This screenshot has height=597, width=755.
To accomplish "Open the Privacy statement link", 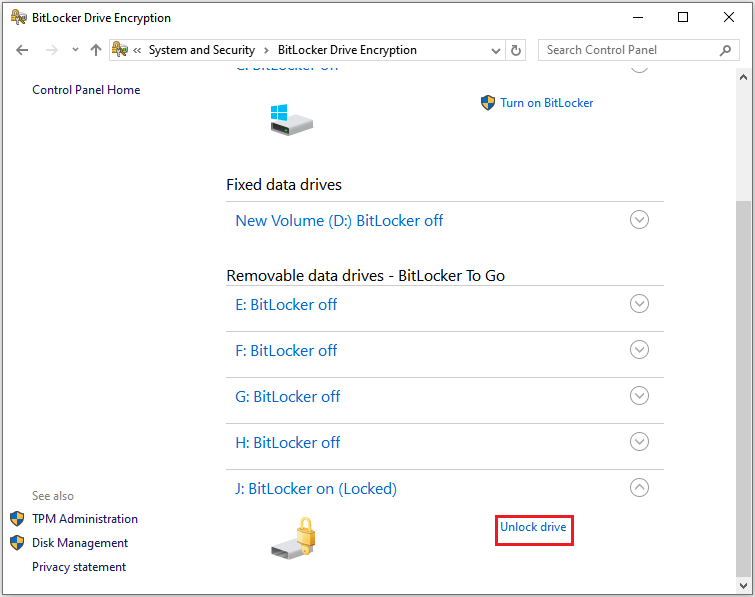I will click(79, 567).
